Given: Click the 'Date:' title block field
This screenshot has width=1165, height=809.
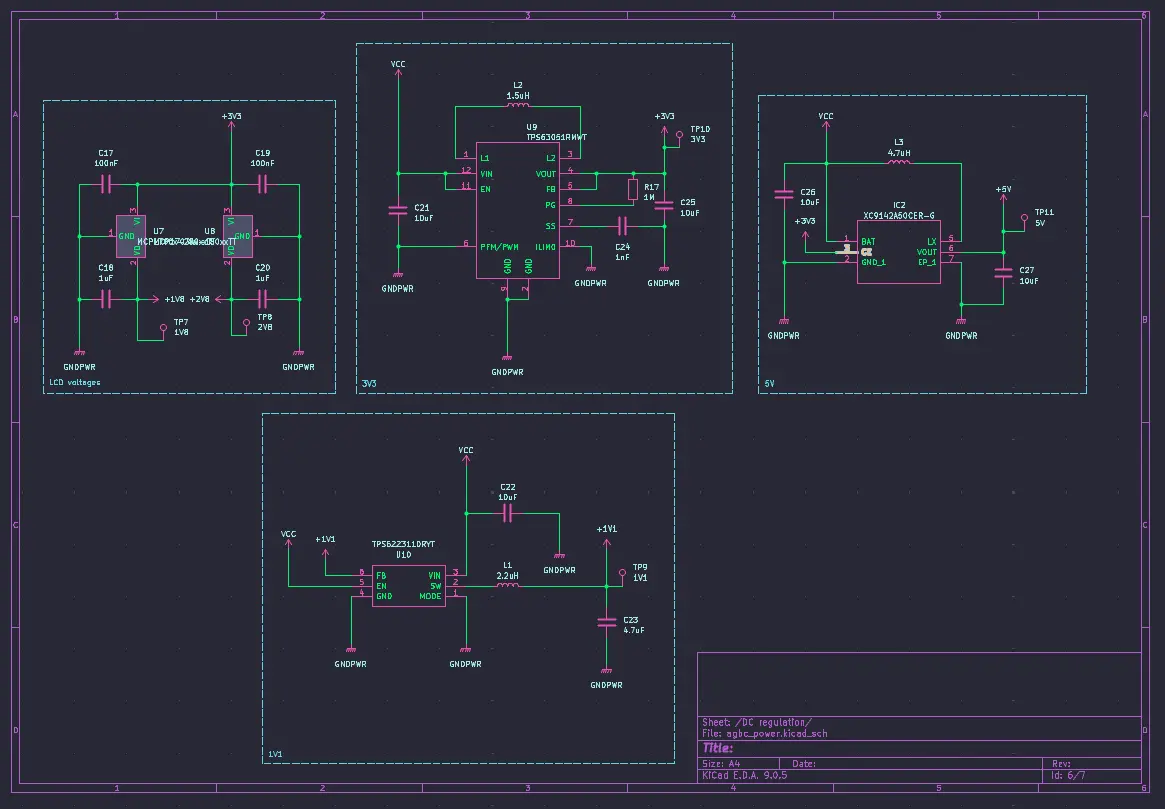Looking at the screenshot, I should pyautogui.click(x=804, y=764).
